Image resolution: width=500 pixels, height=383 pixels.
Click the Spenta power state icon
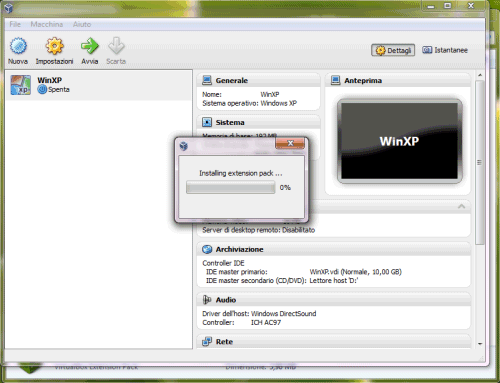coord(42,89)
